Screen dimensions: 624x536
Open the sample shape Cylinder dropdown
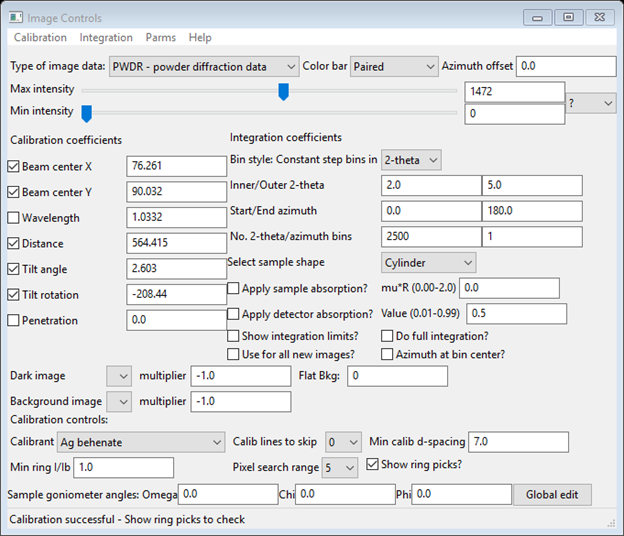429,263
